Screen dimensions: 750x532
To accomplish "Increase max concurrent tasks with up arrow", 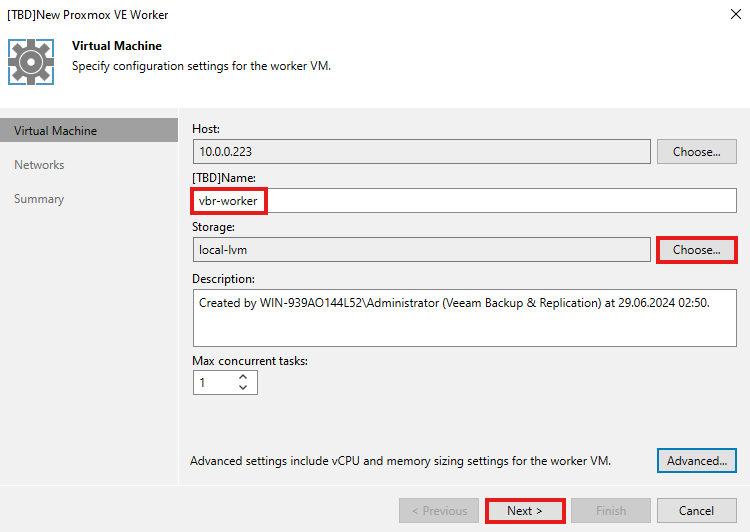I will [243, 377].
